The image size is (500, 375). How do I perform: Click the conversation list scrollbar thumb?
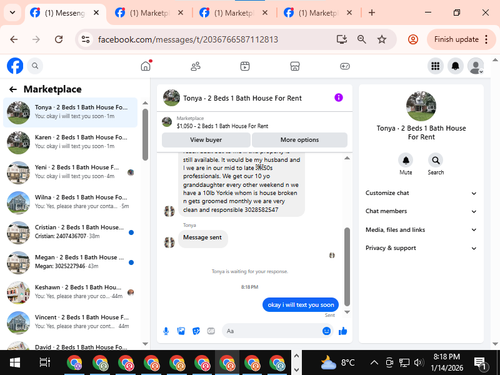(x=145, y=135)
